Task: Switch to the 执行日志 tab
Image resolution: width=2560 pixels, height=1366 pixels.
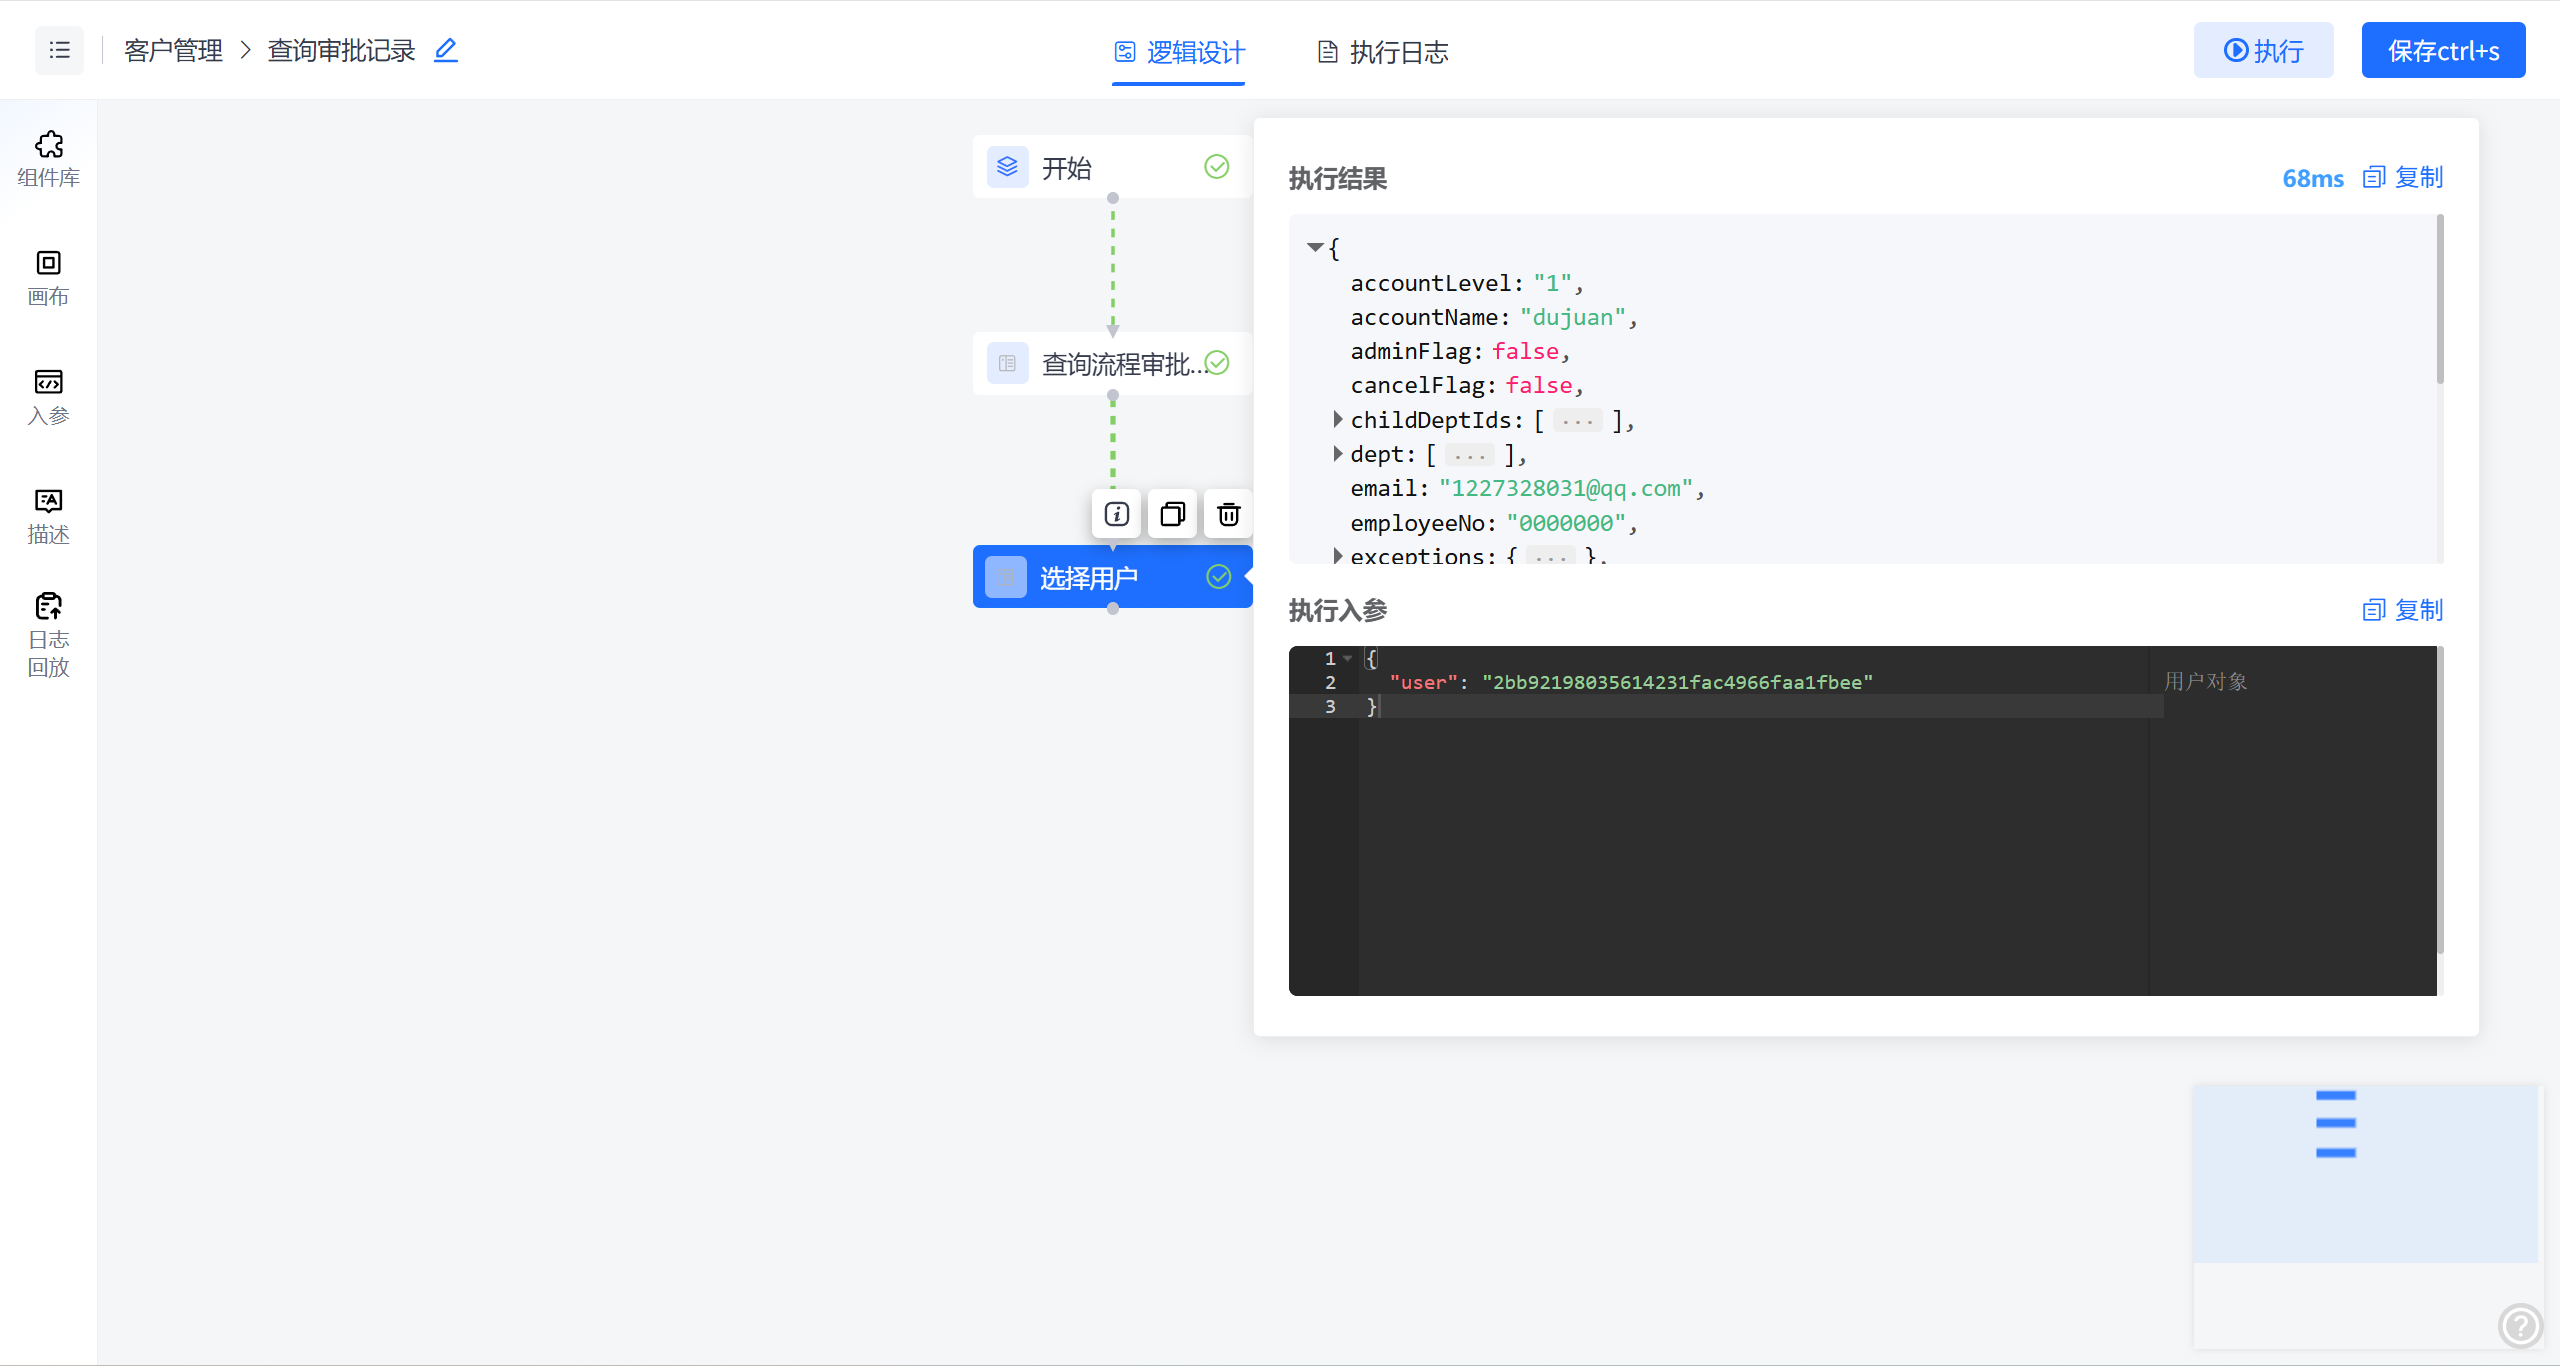Action: point(1383,52)
